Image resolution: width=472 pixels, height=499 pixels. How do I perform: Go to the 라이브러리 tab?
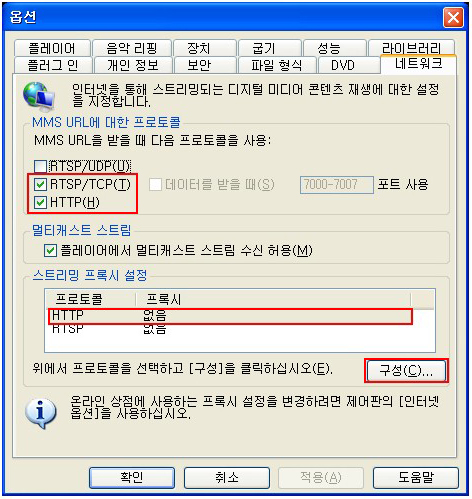pos(412,48)
